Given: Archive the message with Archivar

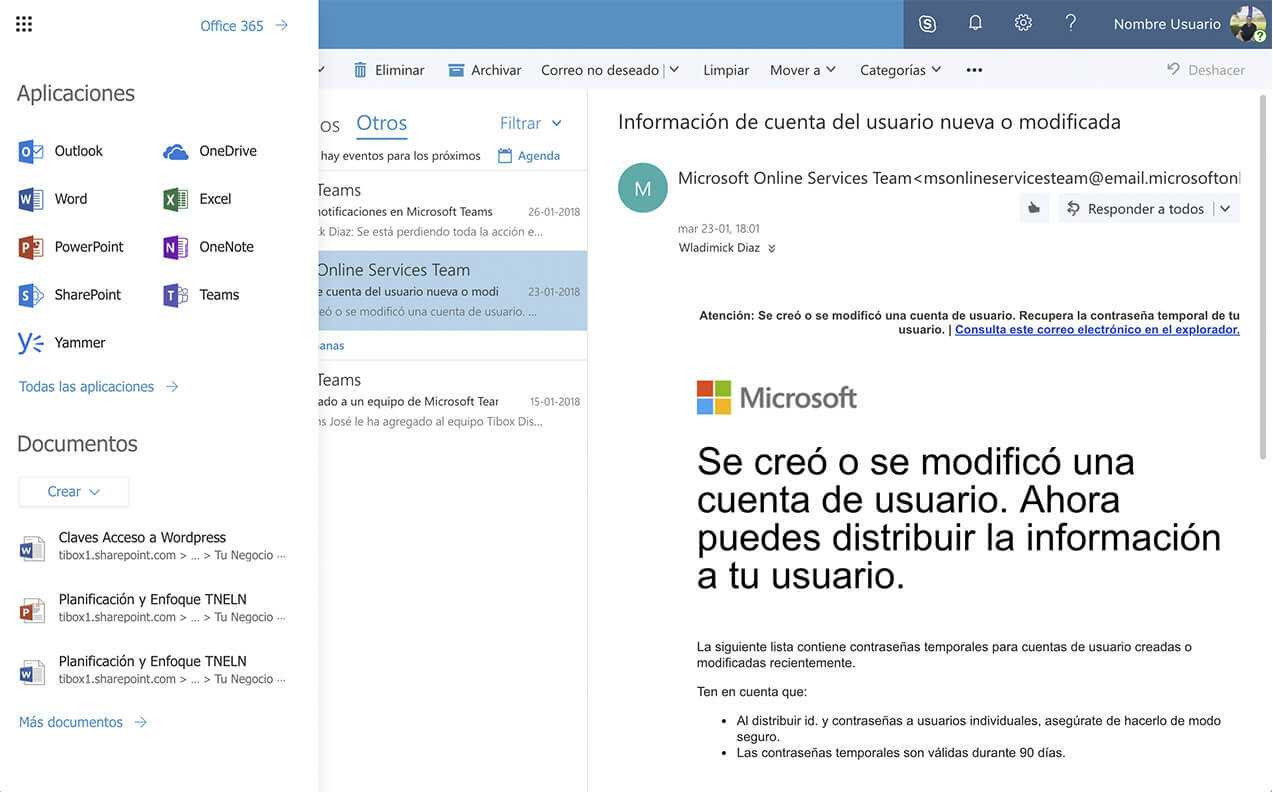Looking at the screenshot, I should click(485, 70).
